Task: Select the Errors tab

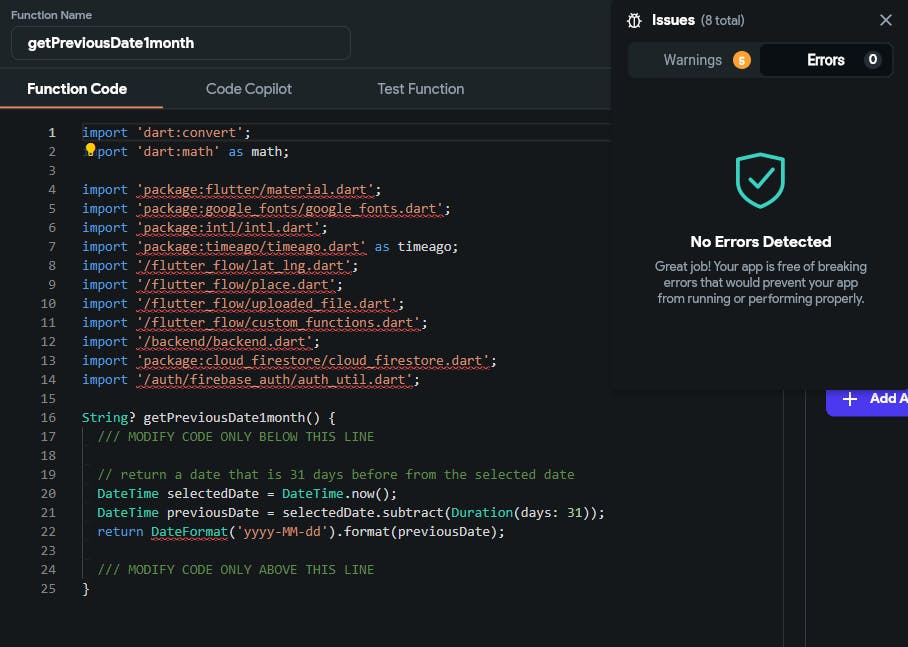Action: (x=826, y=60)
